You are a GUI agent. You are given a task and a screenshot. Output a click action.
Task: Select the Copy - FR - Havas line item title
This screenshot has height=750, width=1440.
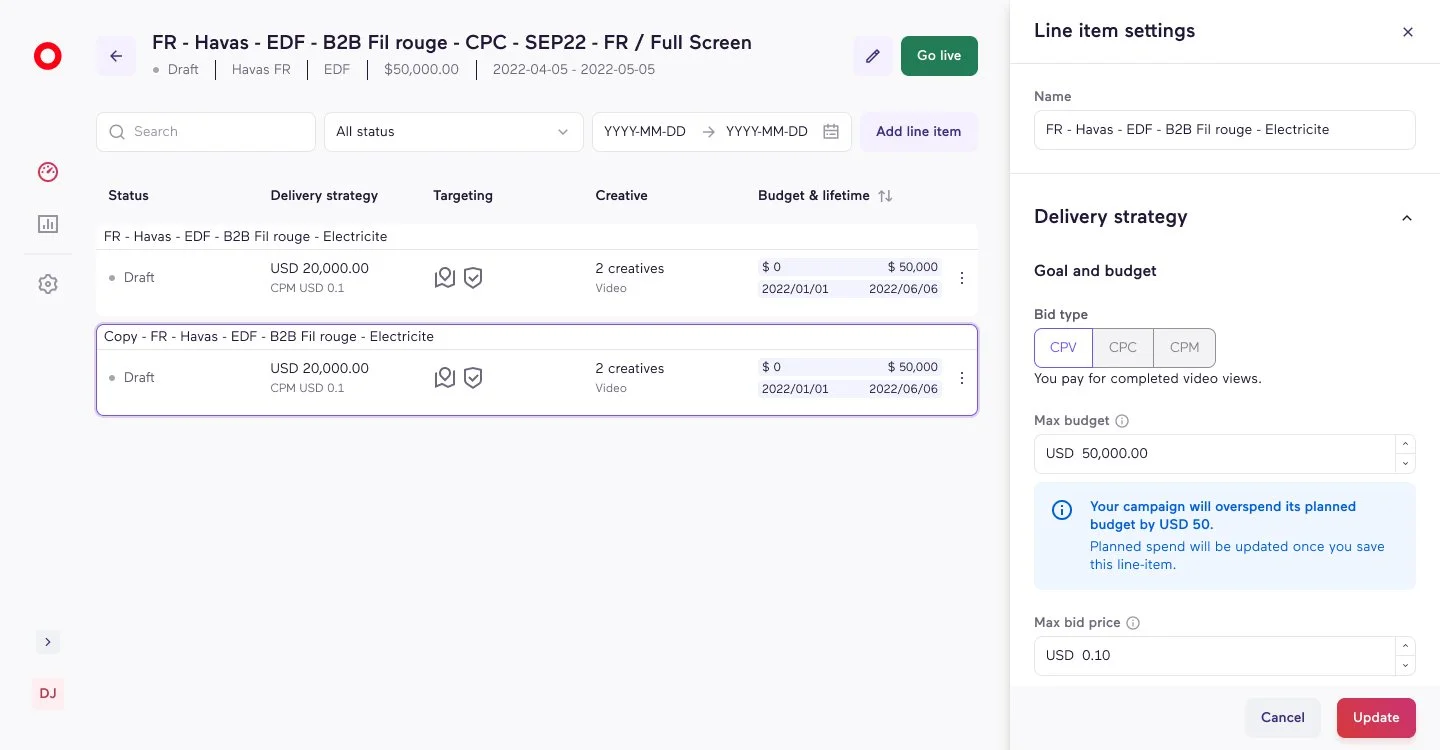pyautogui.click(x=269, y=336)
